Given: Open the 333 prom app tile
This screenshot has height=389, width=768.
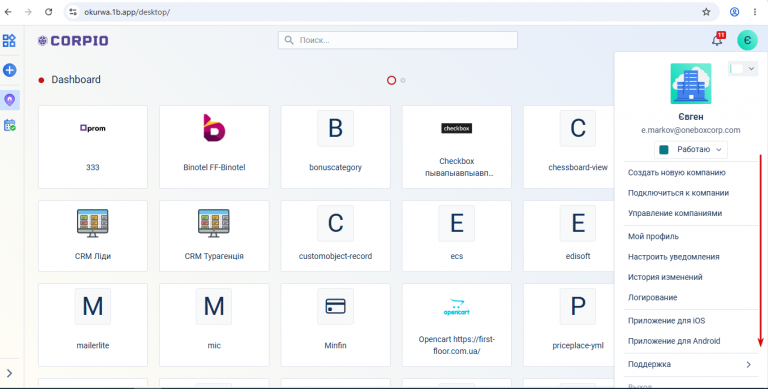Looking at the screenshot, I should (93, 147).
